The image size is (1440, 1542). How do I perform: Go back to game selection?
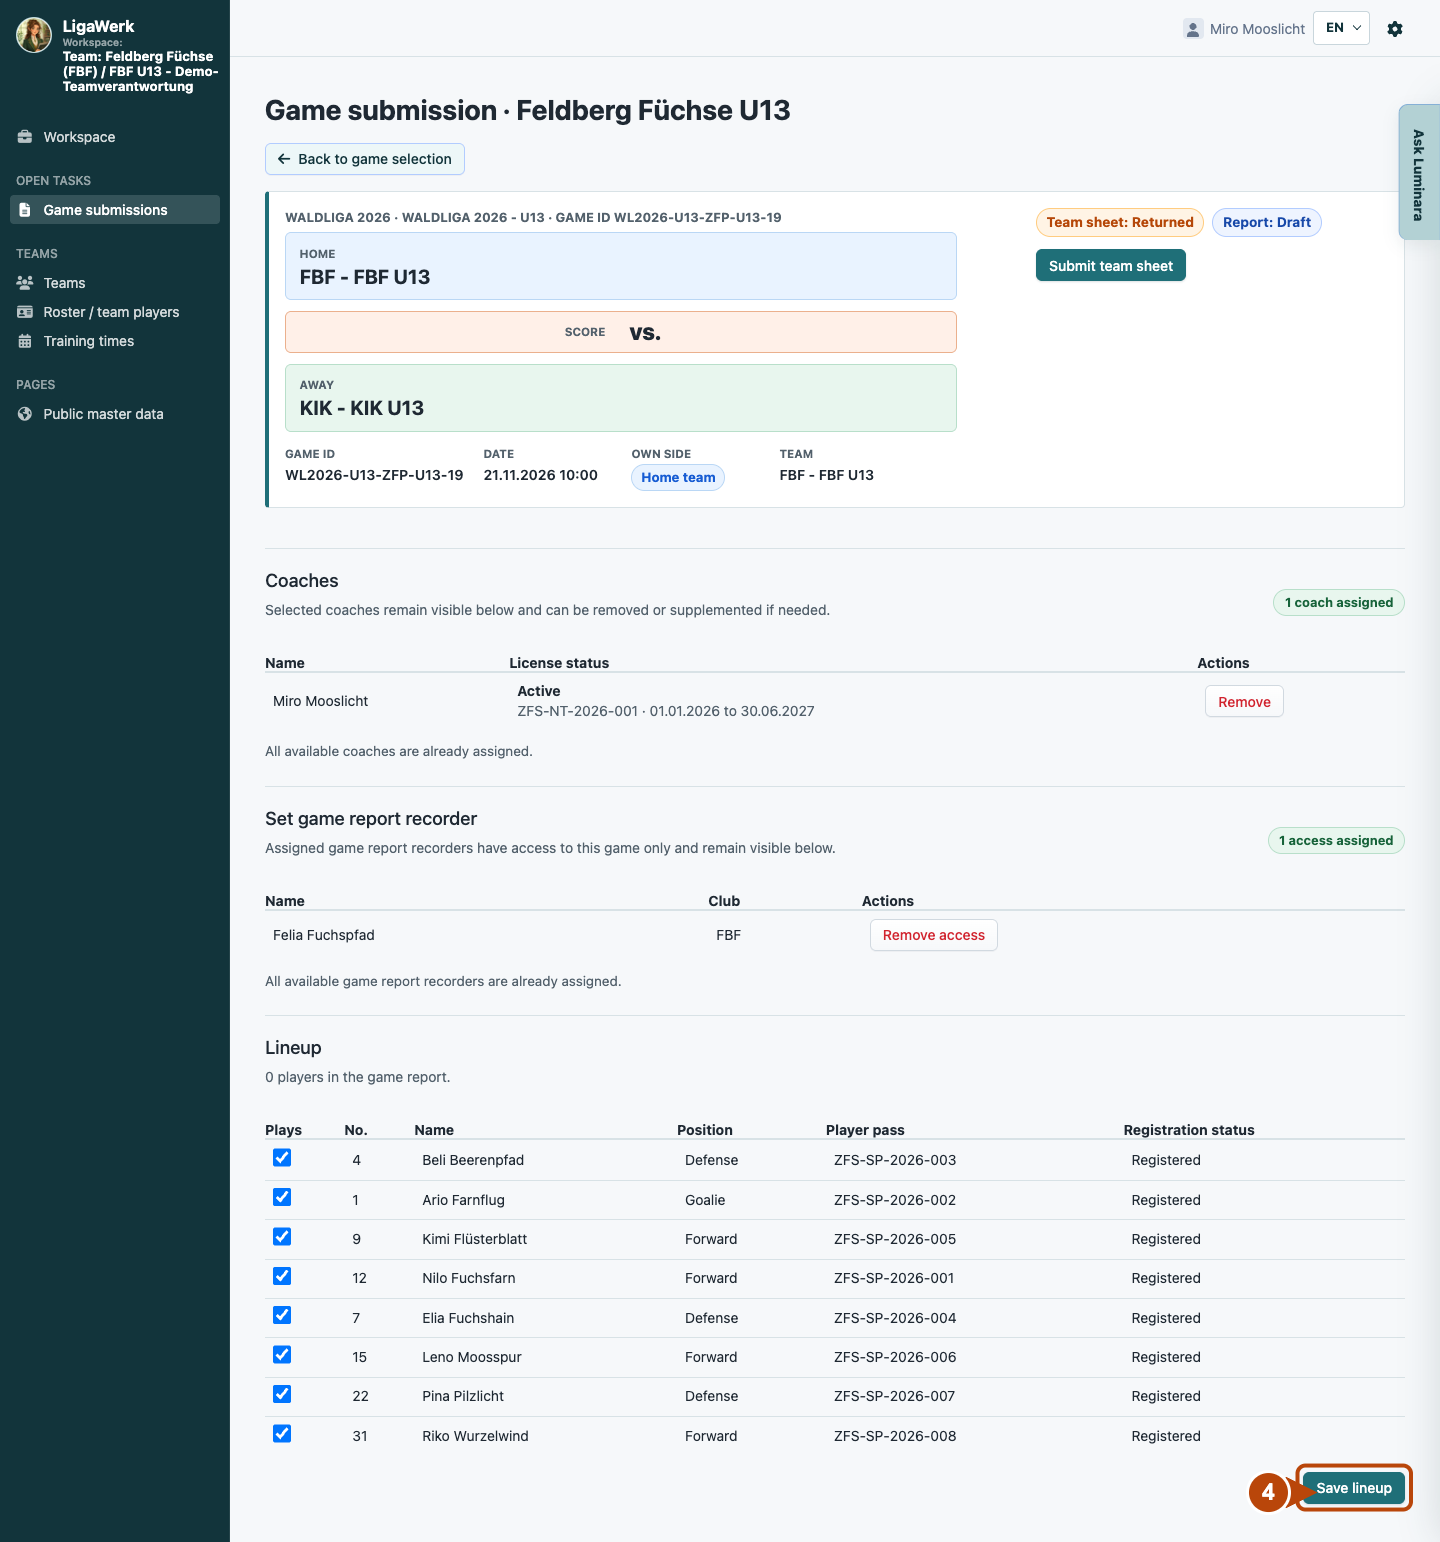tap(365, 159)
